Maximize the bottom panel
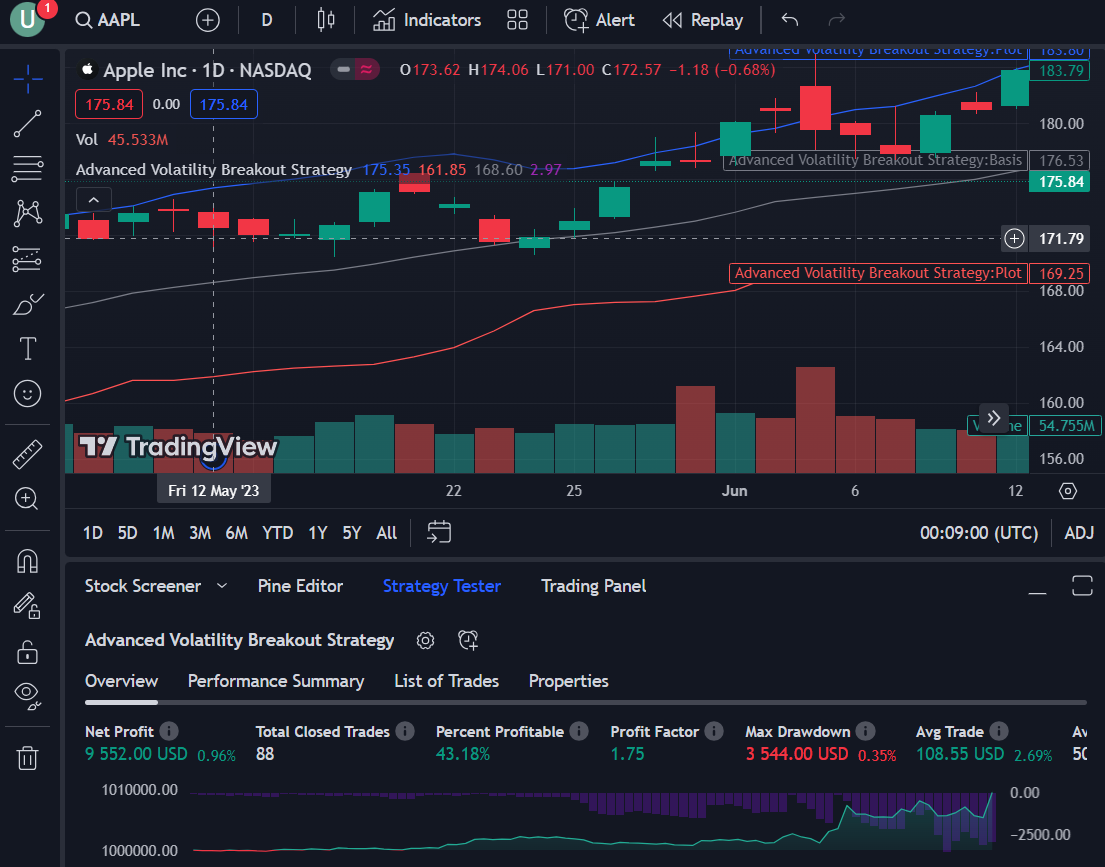This screenshot has width=1105, height=867. [1082, 586]
